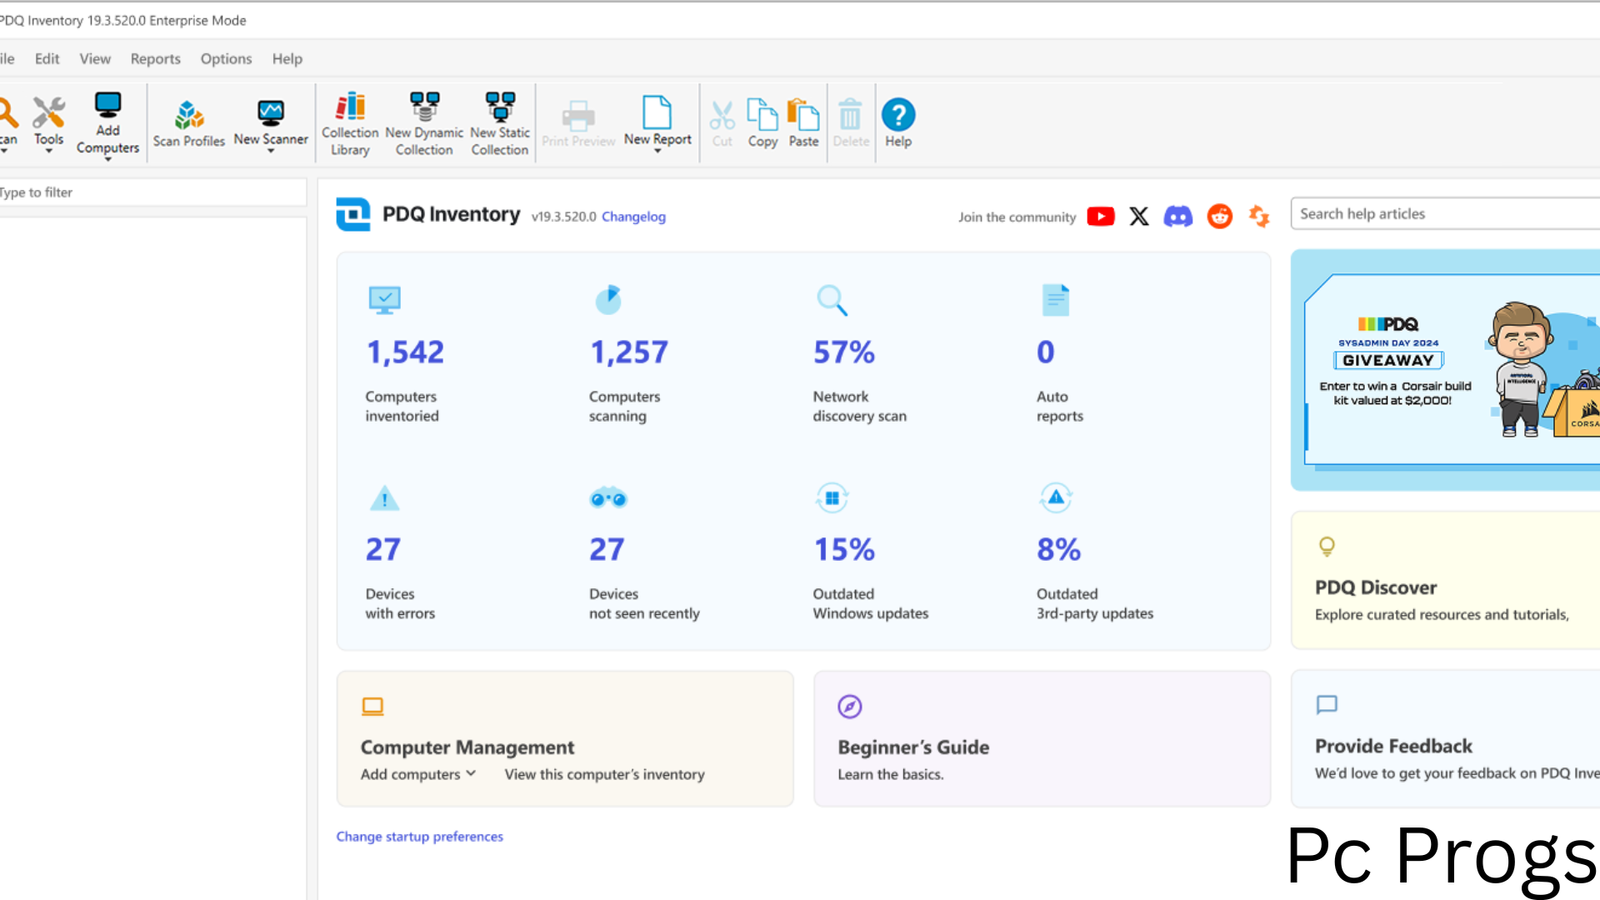Click the Paste toolbar icon
The width and height of the screenshot is (1600, 900).
pos(803,115)
